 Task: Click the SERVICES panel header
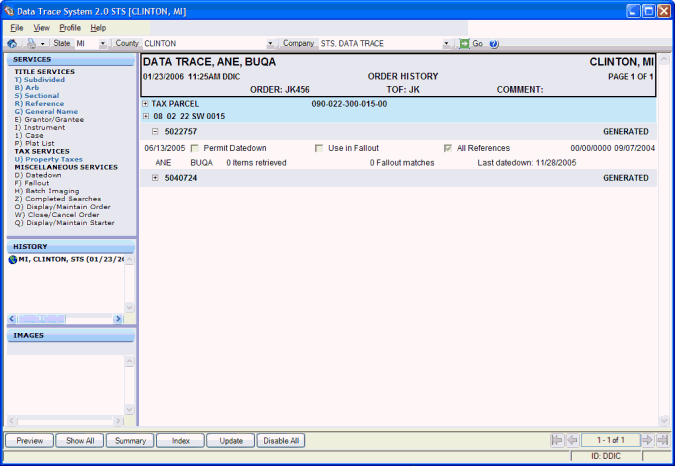tap(71, 60)
